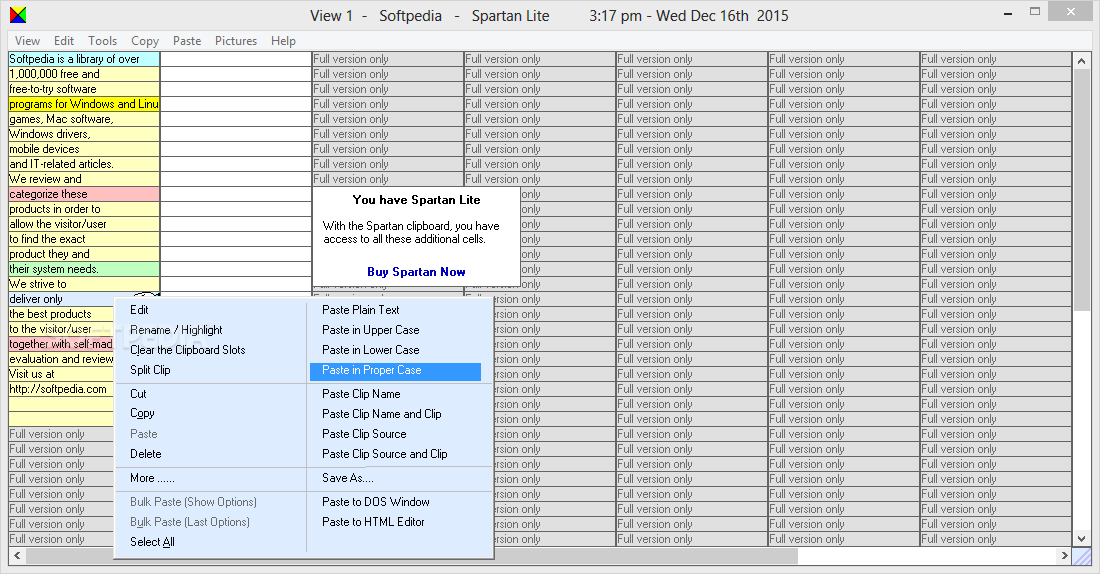Select green clip 'their system needs.'
Image resolution: width=1100 pixels, height=574 pixels.
(x=84, y=269)
